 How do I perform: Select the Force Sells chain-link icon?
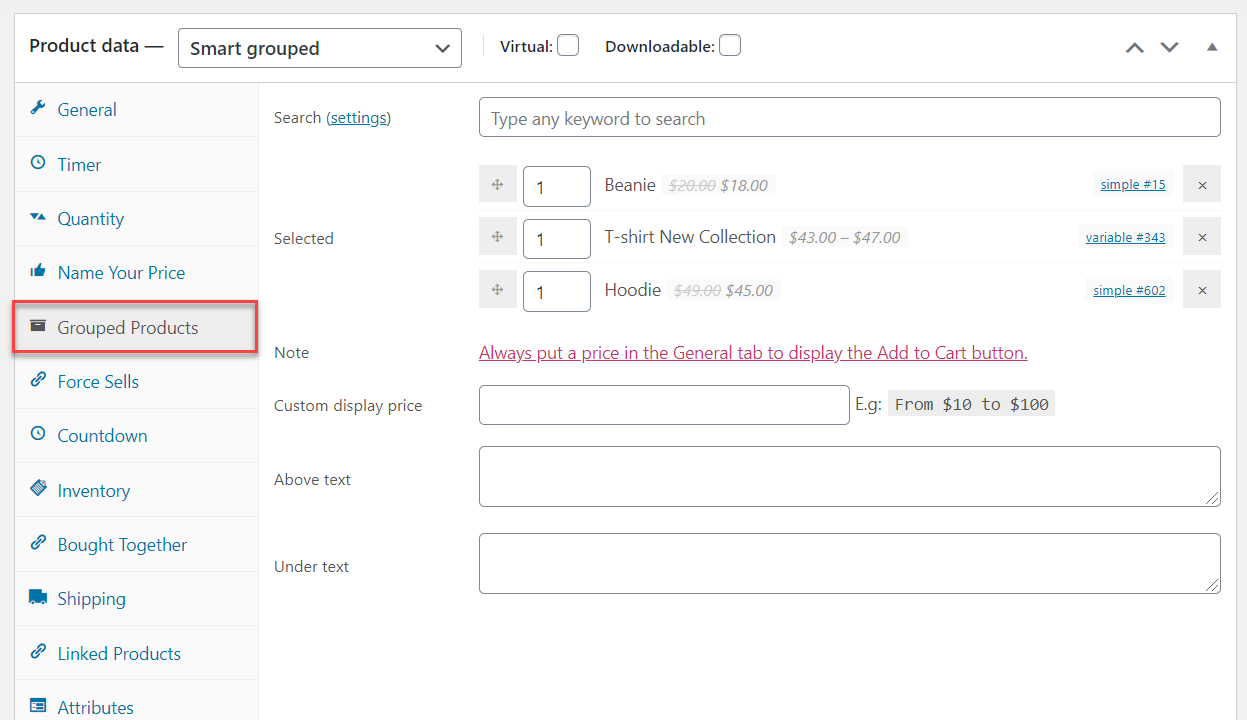pos(38,380)
